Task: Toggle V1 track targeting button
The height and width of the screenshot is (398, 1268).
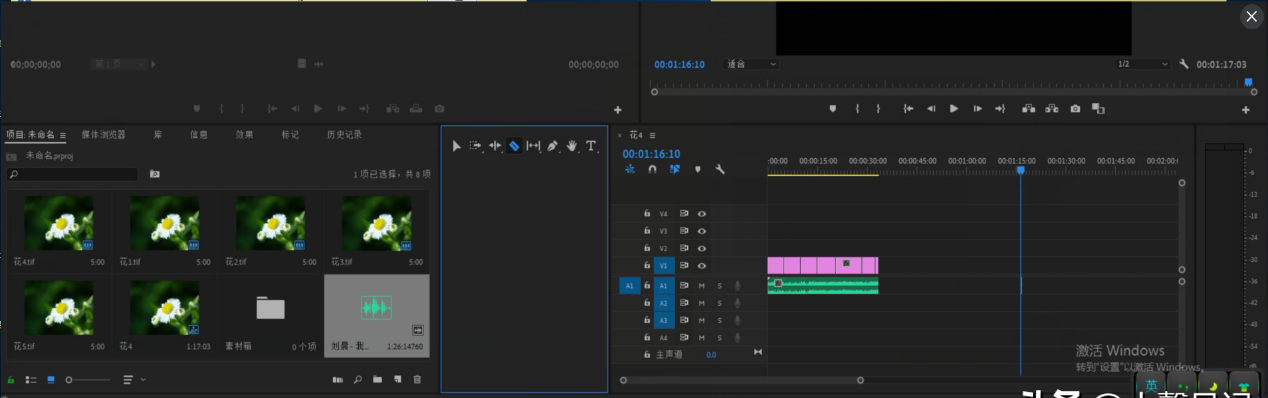Action: click(664, 266)
